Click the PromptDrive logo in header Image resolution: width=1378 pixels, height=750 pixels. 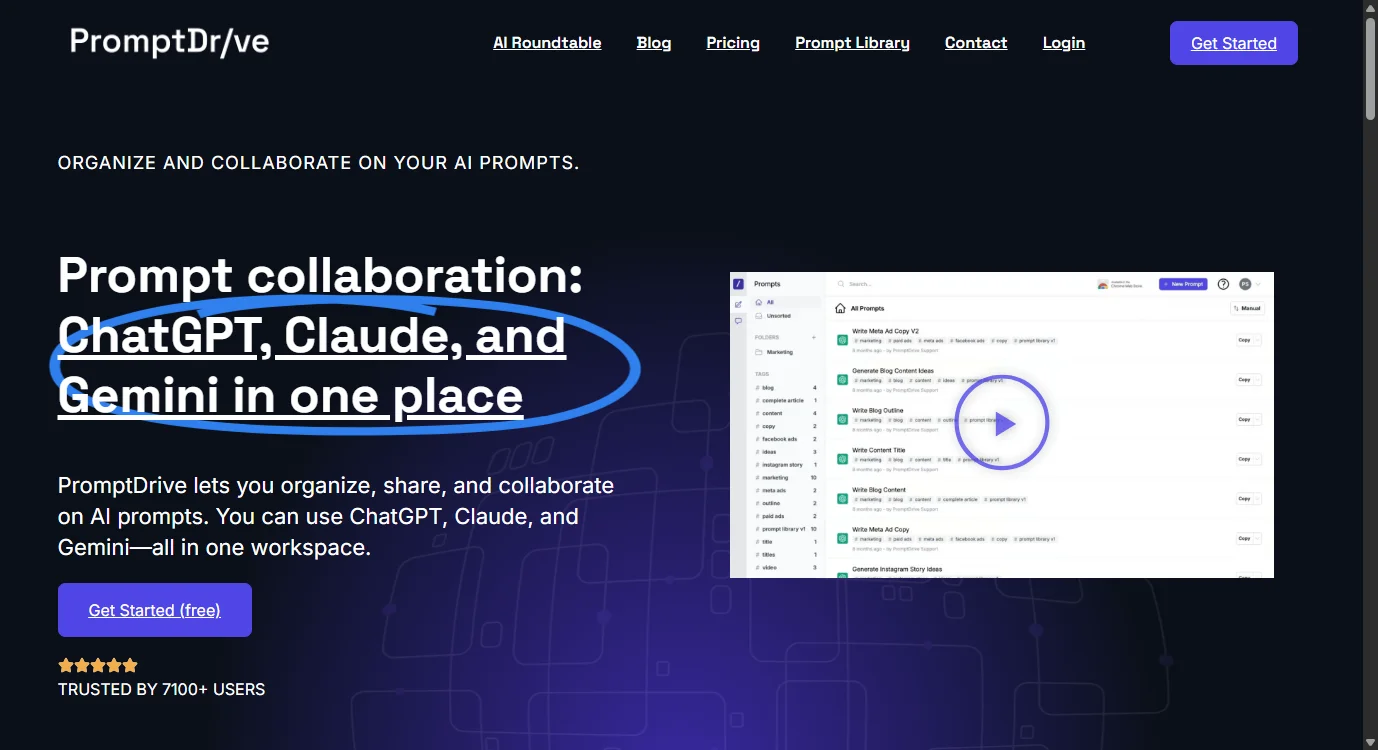[x=169, y=42]
